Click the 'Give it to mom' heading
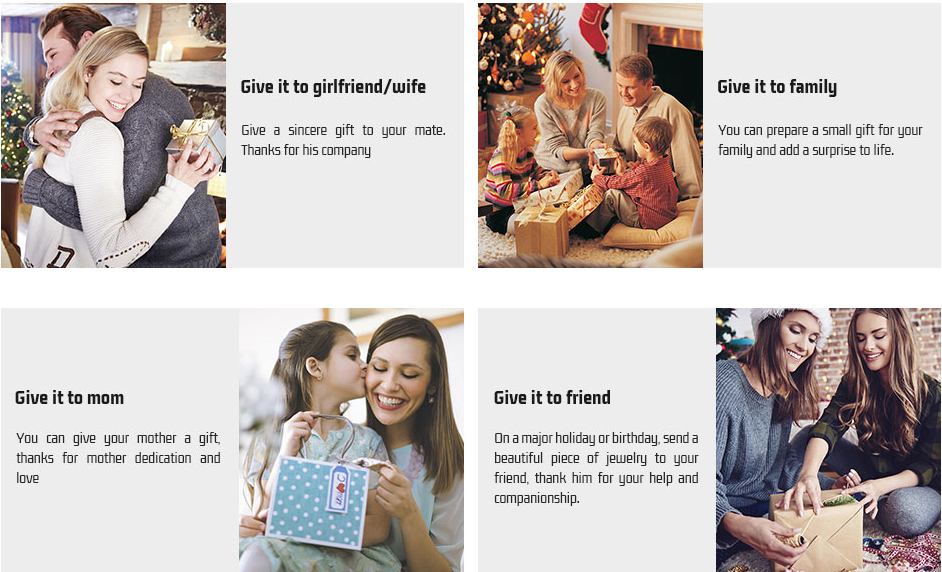 pos(70,398)
